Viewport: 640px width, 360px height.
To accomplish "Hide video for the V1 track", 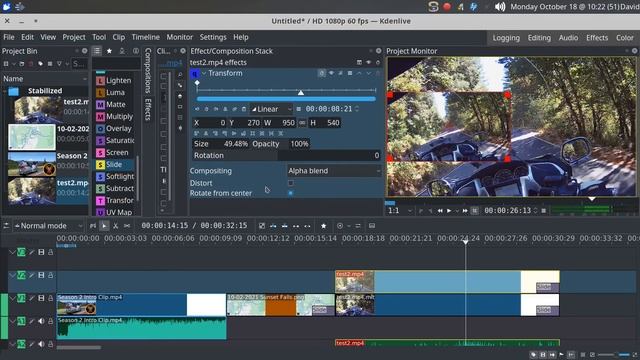I will [41, 298].
